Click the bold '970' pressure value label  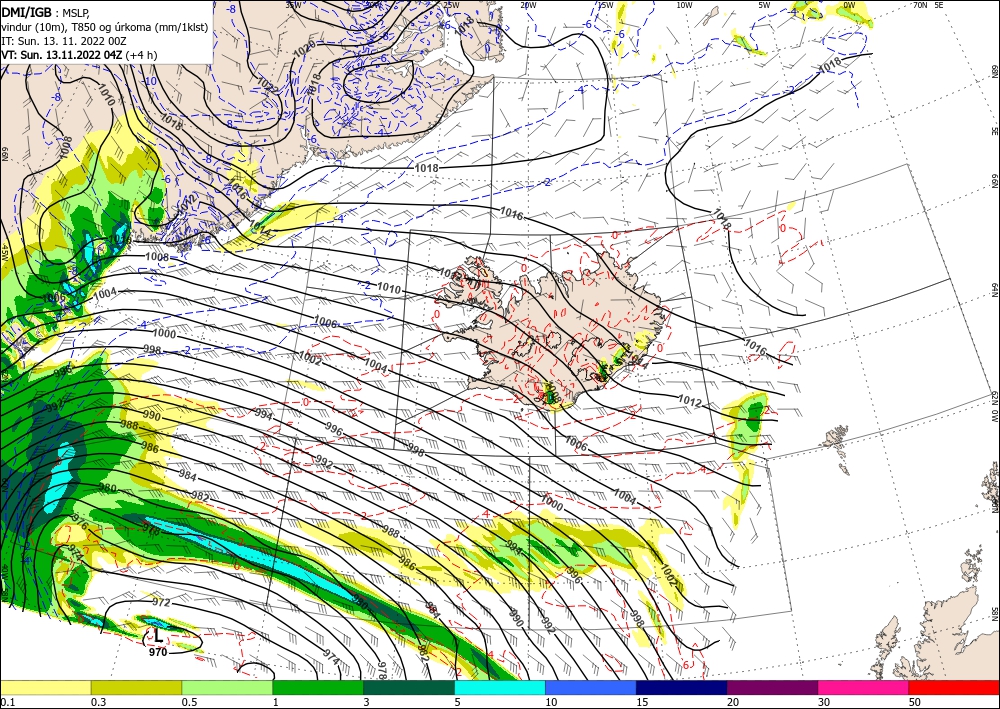[158, 652]
